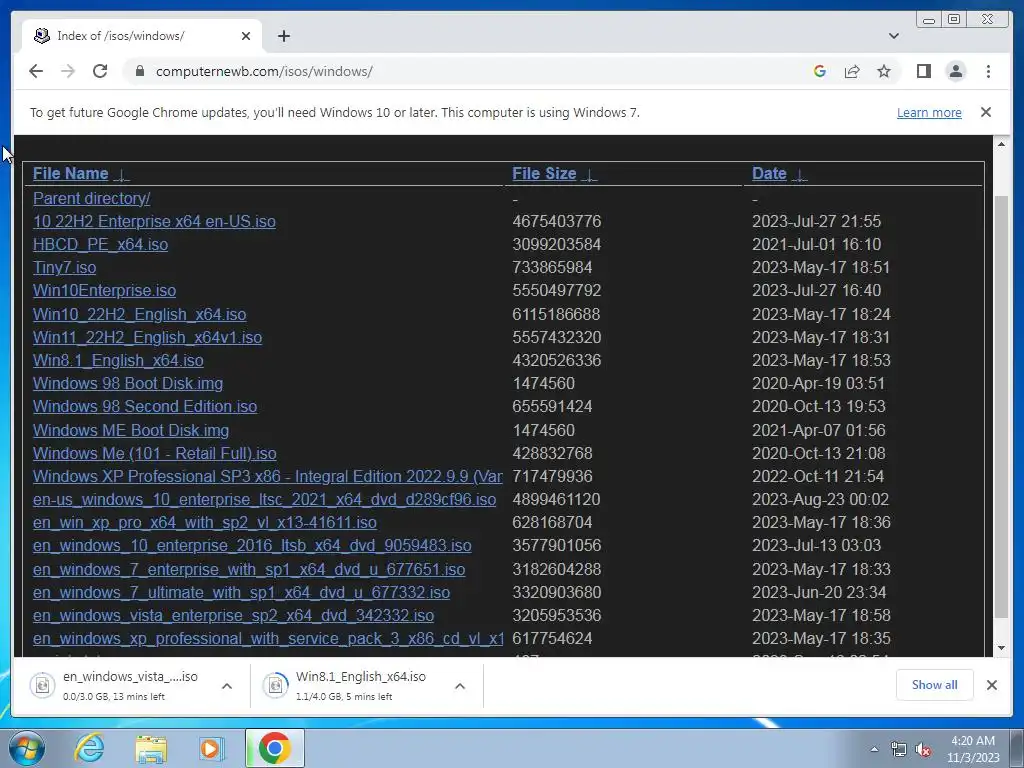
Task: Click the page scrollbar up arrow
Action: coord(1001,144)
